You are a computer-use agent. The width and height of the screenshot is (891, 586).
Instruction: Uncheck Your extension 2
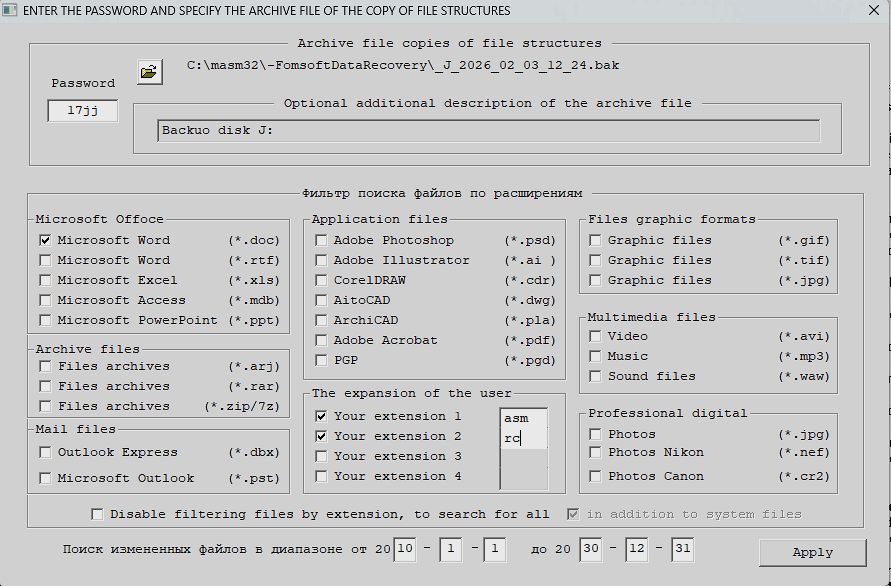(322, 436)
